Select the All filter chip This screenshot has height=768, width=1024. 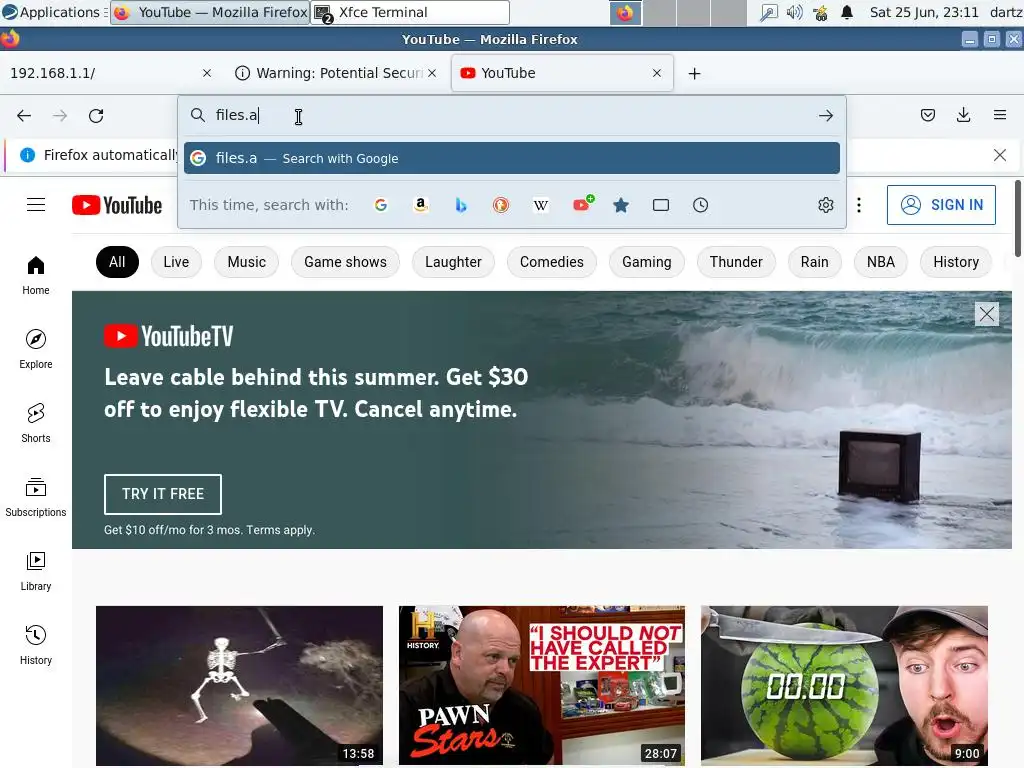tap(118, 262)
